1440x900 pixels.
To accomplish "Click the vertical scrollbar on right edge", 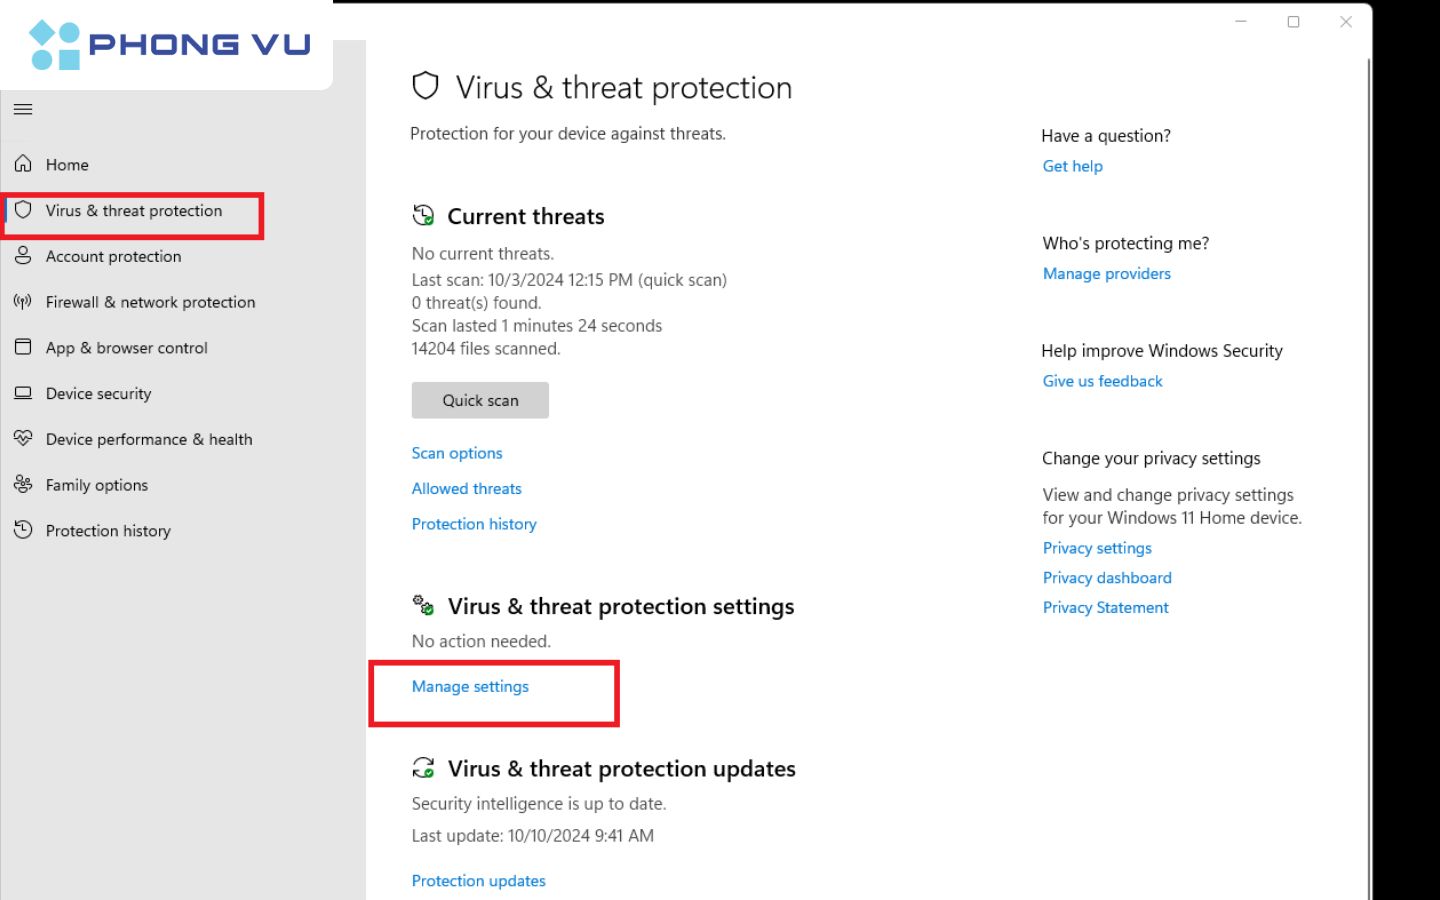I will pyautogui.click(x=1368, y=400).
